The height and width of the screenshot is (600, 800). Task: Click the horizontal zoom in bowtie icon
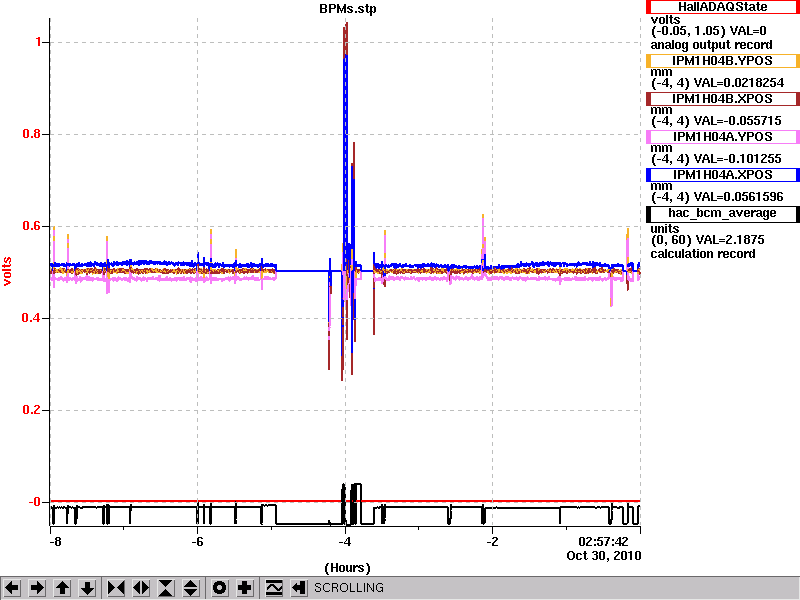[x=116, y=588]
